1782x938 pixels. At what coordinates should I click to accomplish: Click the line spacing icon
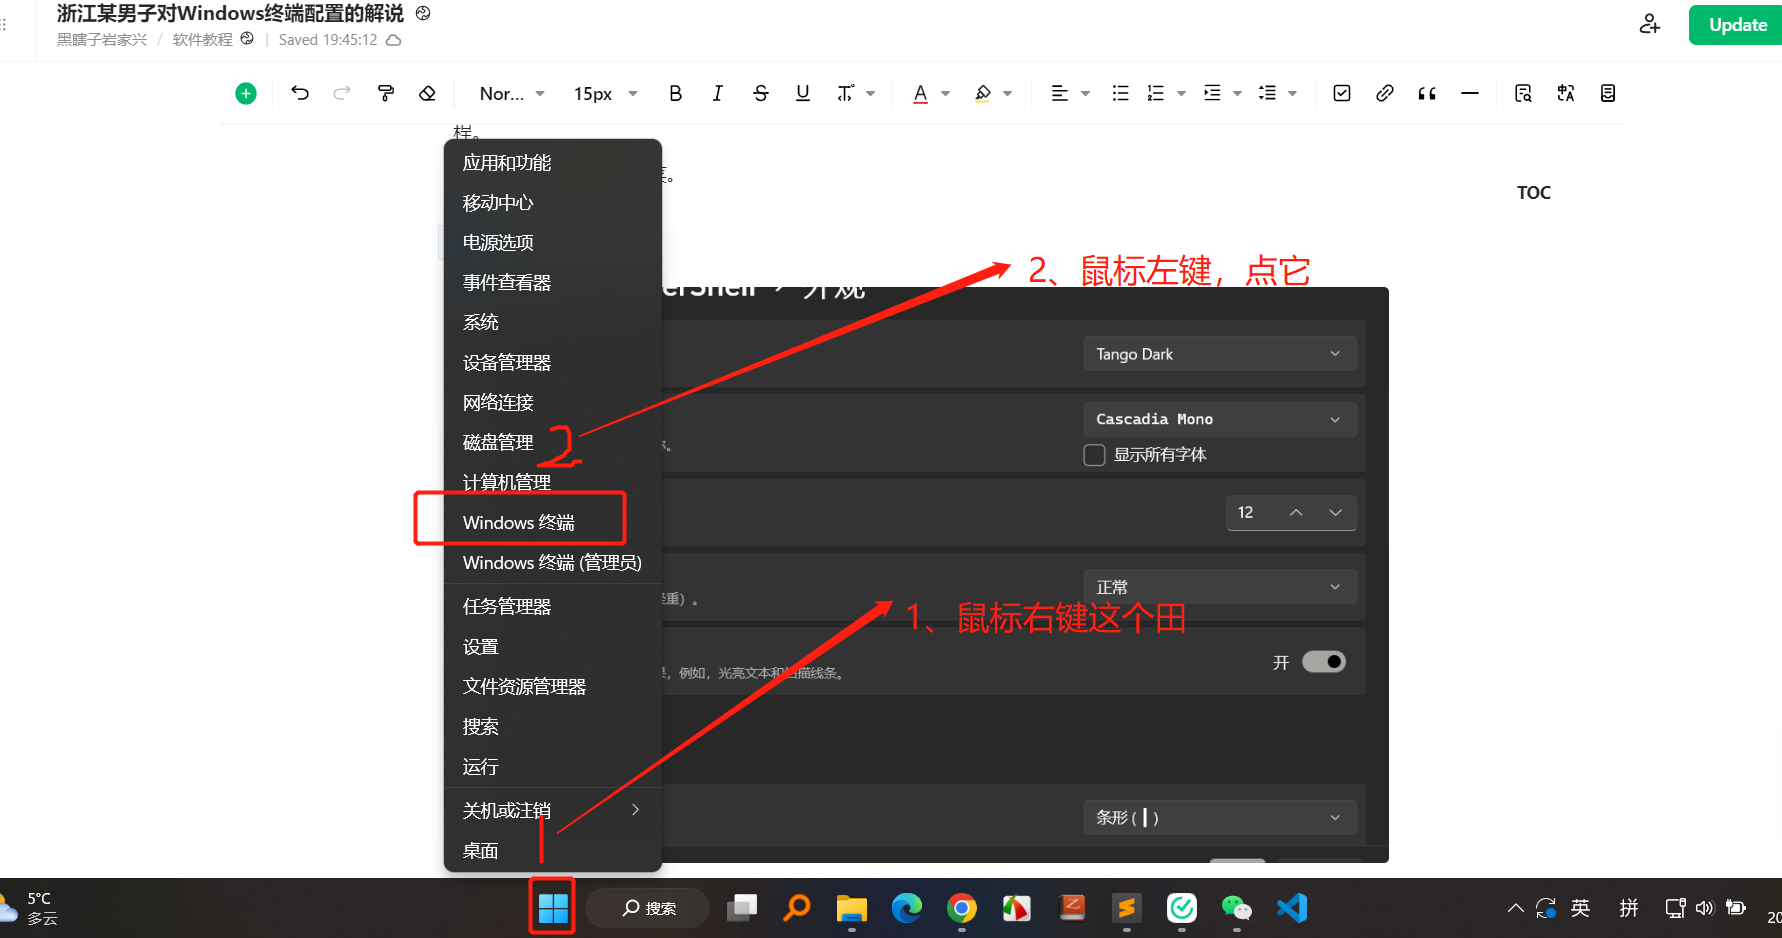[x=1267, y=93]
